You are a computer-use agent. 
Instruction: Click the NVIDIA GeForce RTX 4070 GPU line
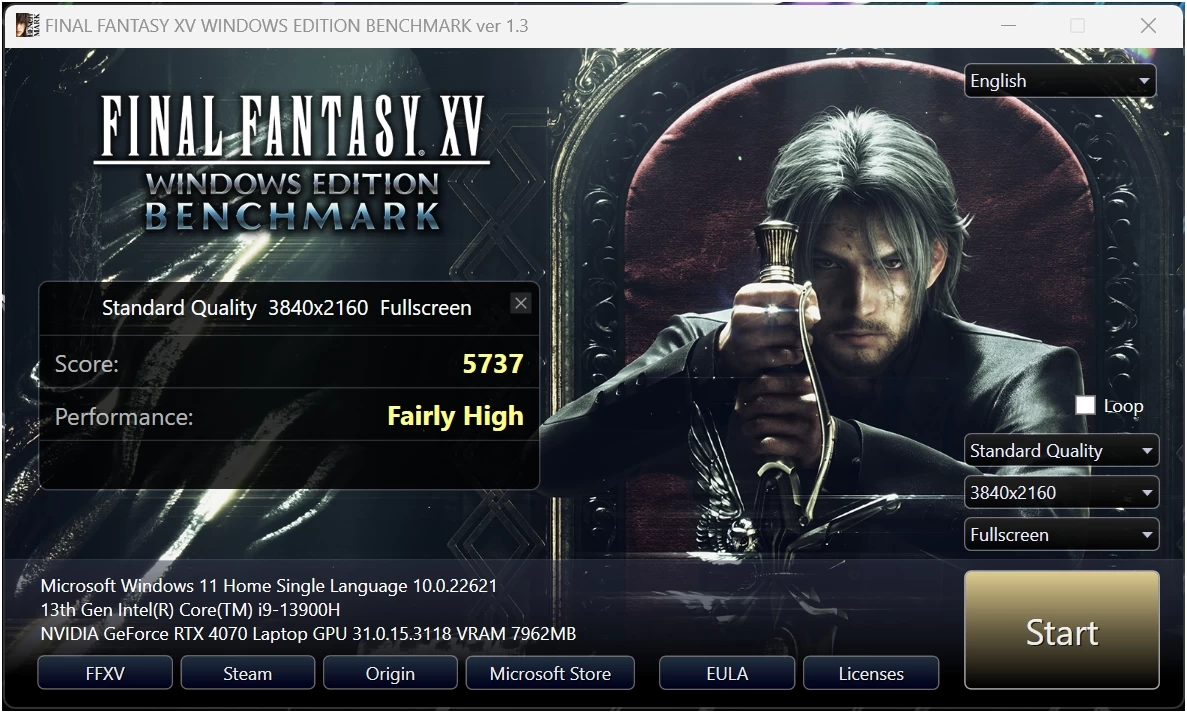(x=308, y=634)
